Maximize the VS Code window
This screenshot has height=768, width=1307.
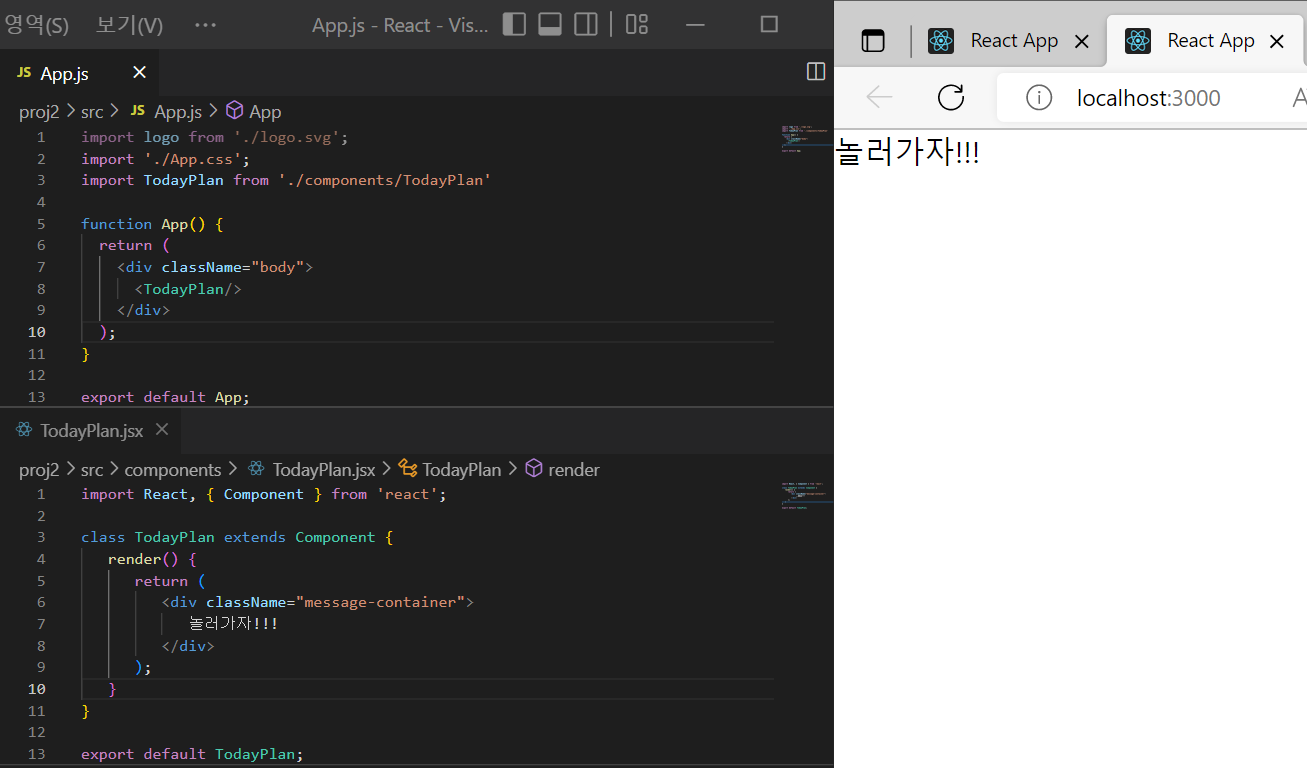pos(769,25)
